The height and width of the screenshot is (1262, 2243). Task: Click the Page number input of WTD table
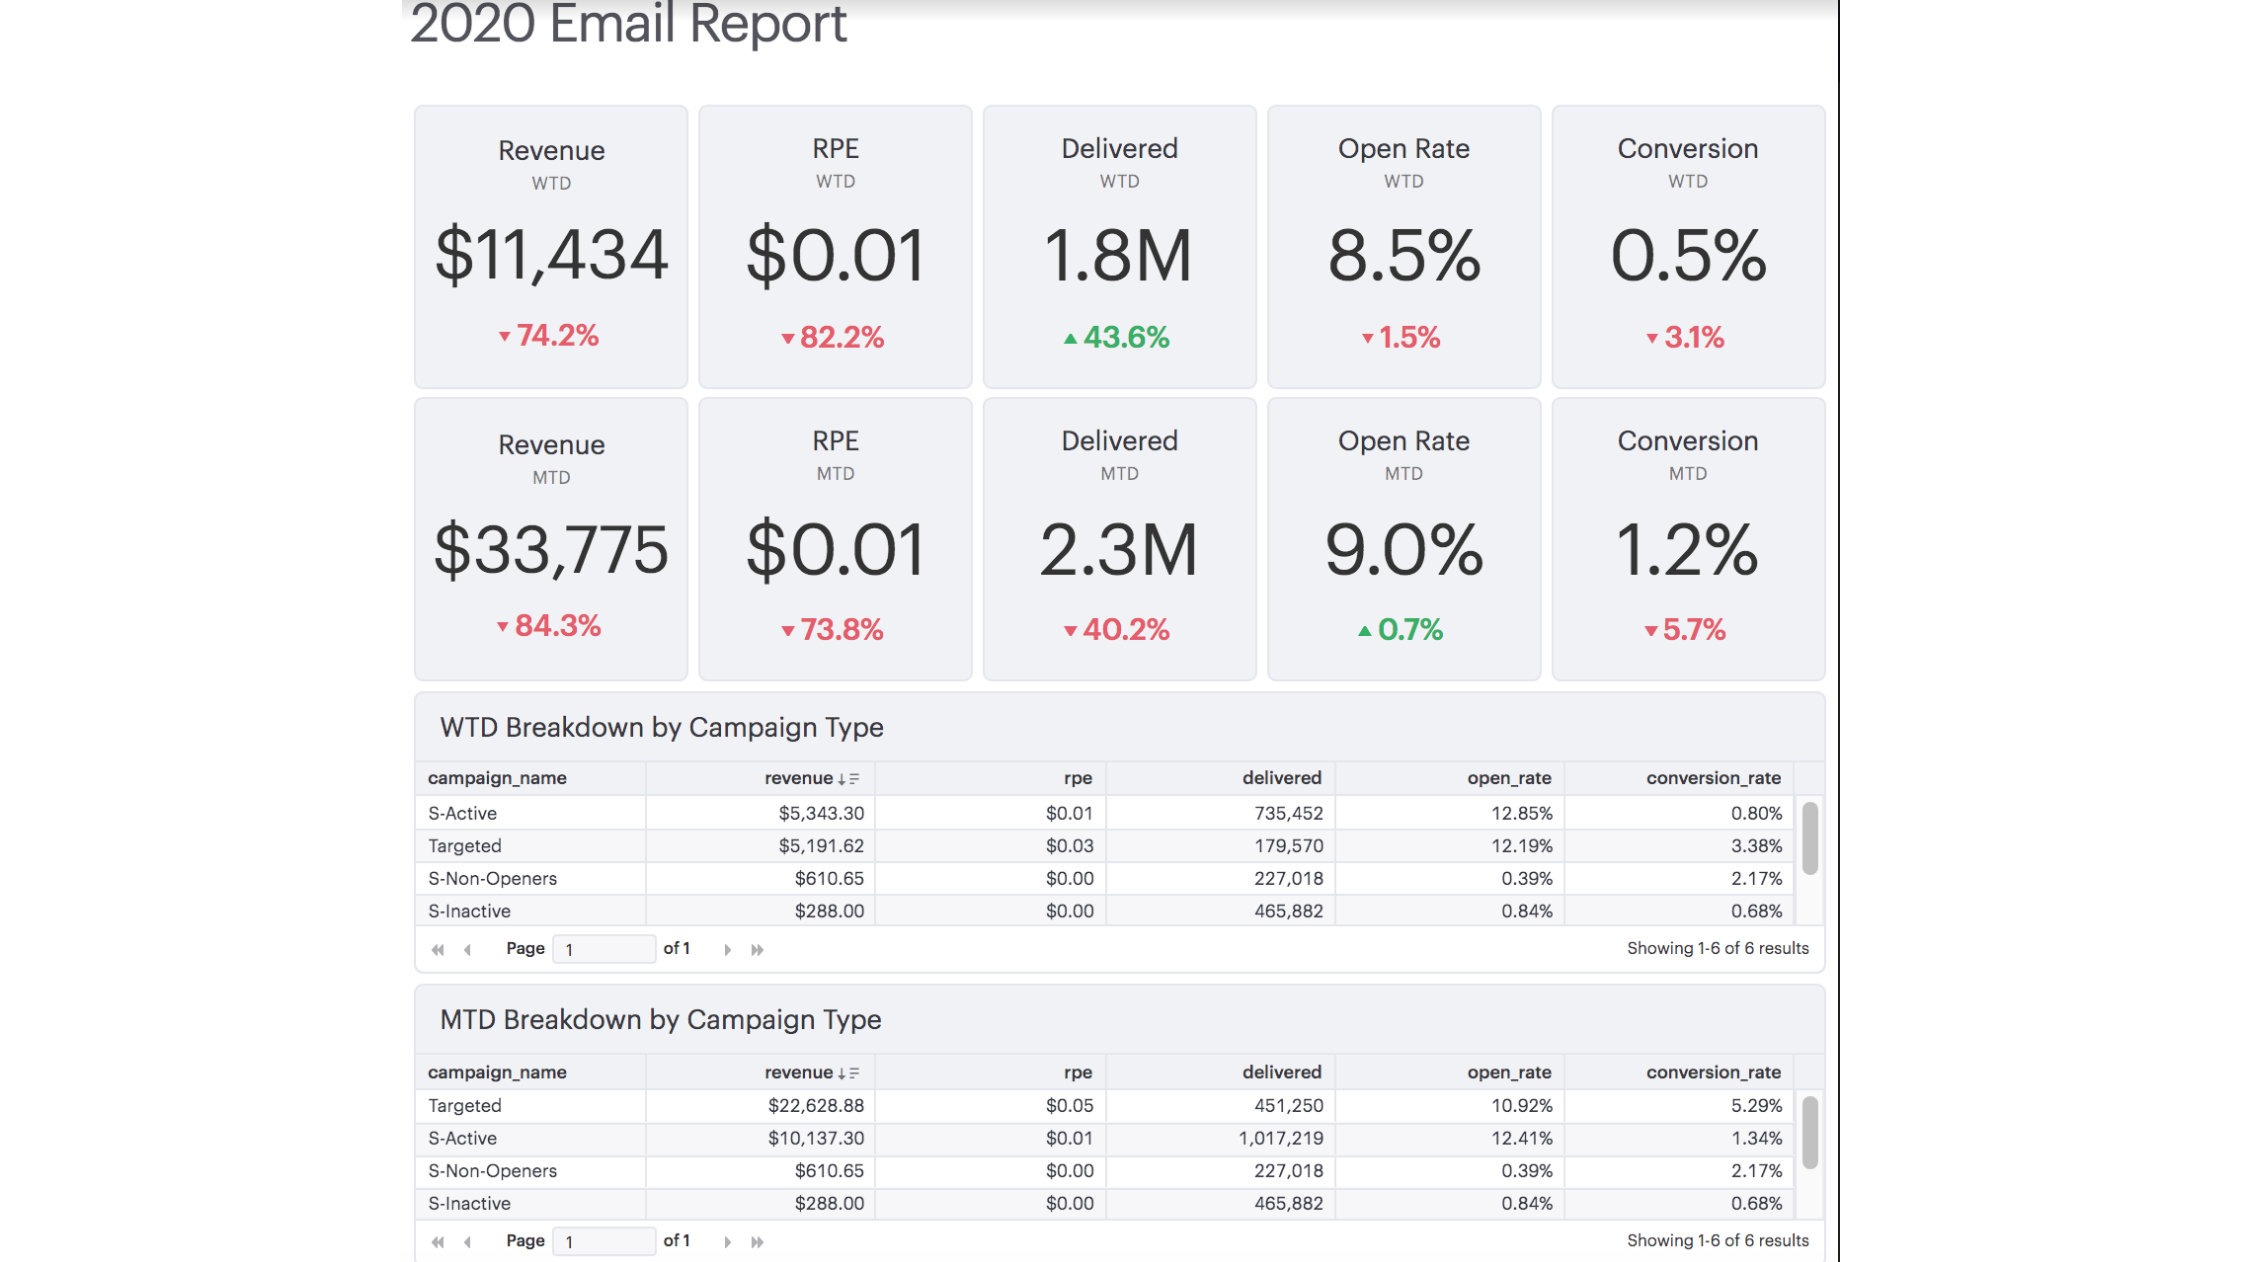point(604,948)
